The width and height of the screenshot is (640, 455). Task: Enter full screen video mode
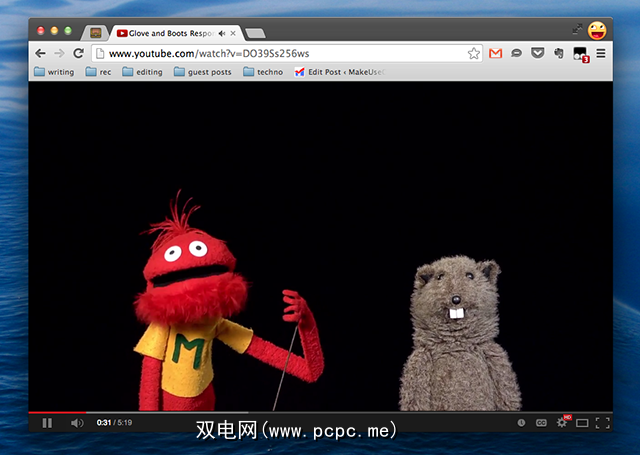pos(602,423)
